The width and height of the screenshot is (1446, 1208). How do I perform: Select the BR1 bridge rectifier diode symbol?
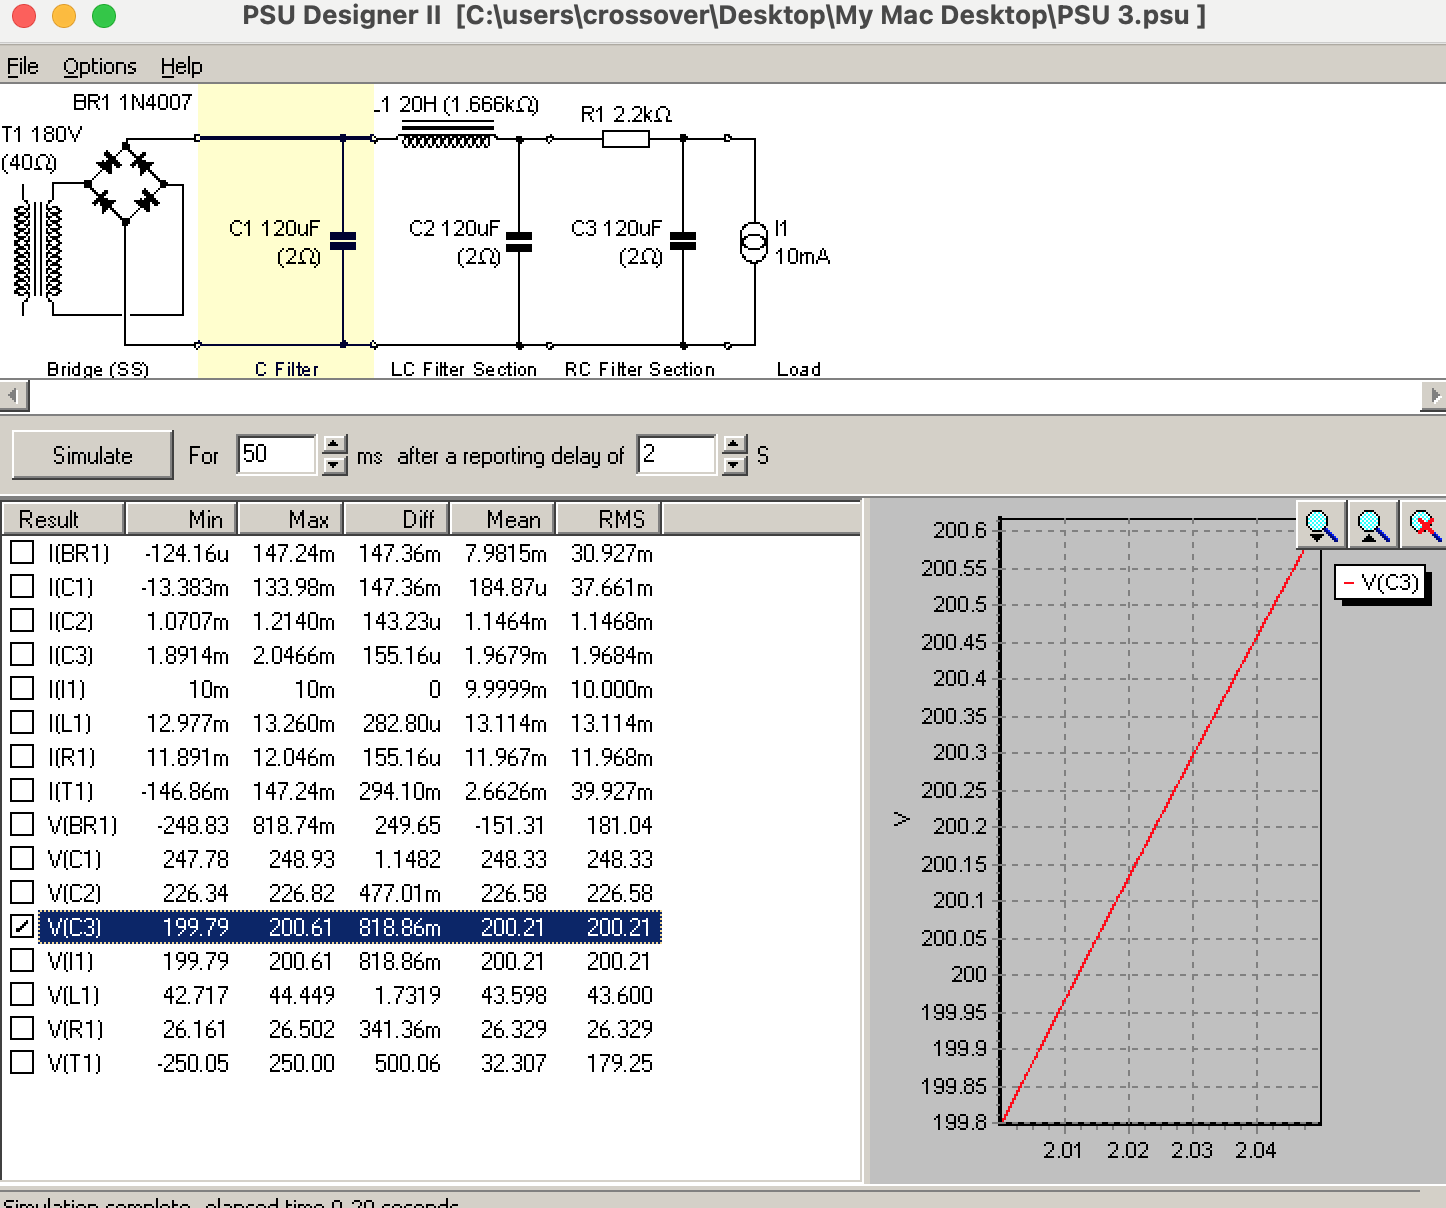pyautogui.click(x=126, y=184)
